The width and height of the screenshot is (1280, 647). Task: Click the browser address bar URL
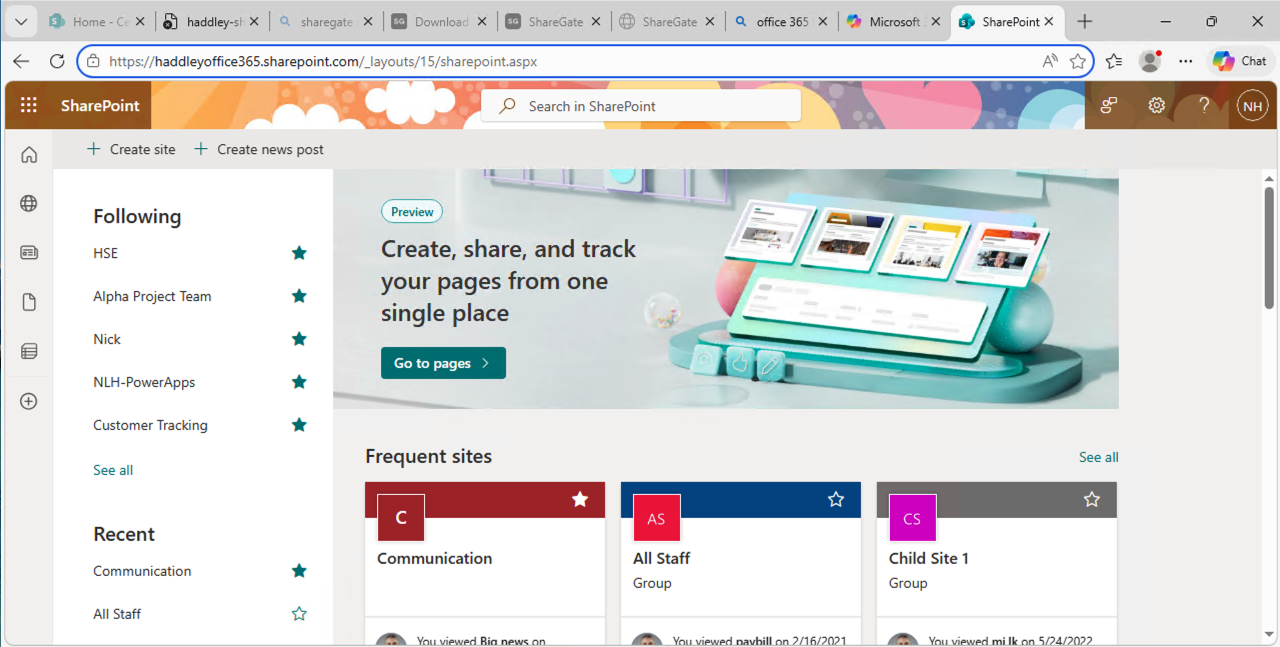323,61
